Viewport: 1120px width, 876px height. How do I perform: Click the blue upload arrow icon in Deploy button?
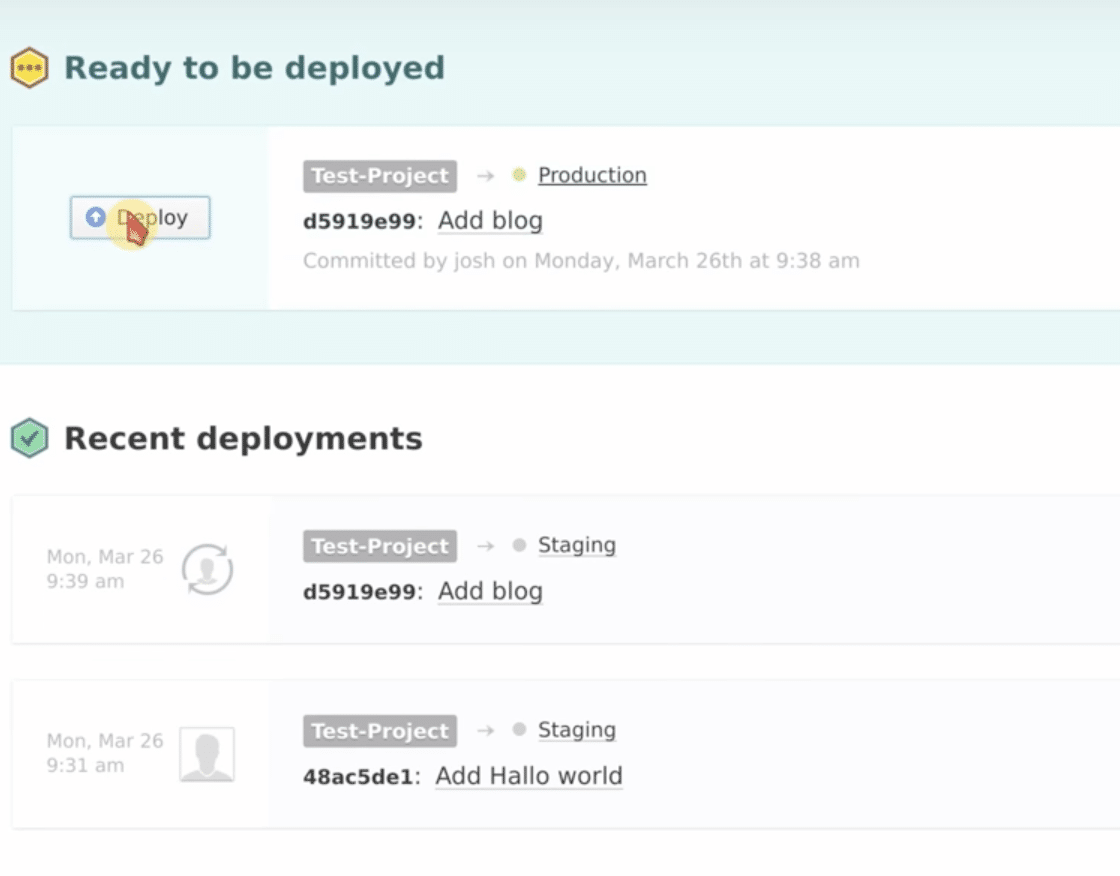tap(96, 216)
